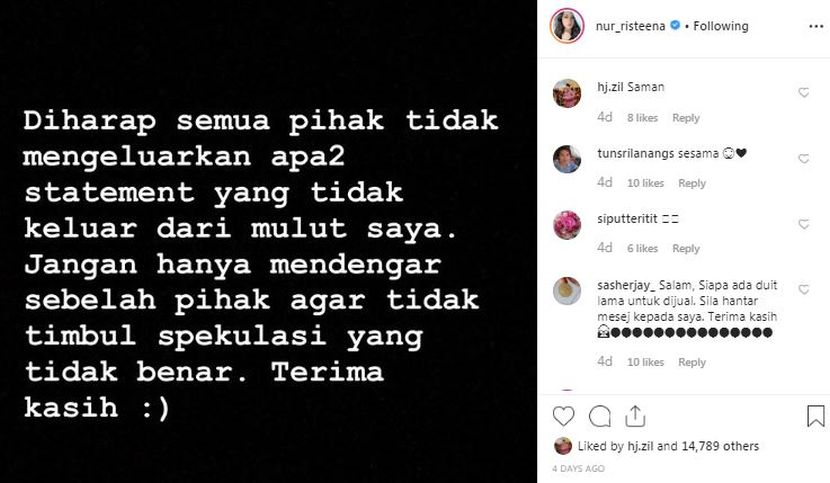
Task: Like hj.zil's Saman comment
Action: tap(804, 93)
